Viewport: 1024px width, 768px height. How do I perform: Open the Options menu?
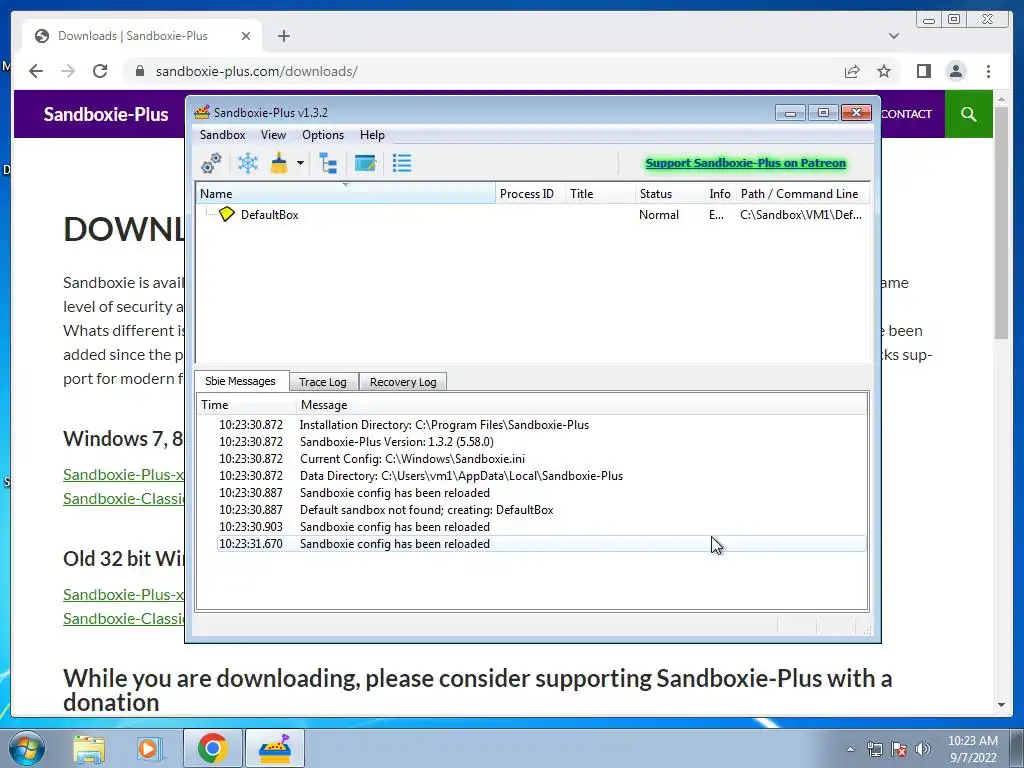(323, 135)
